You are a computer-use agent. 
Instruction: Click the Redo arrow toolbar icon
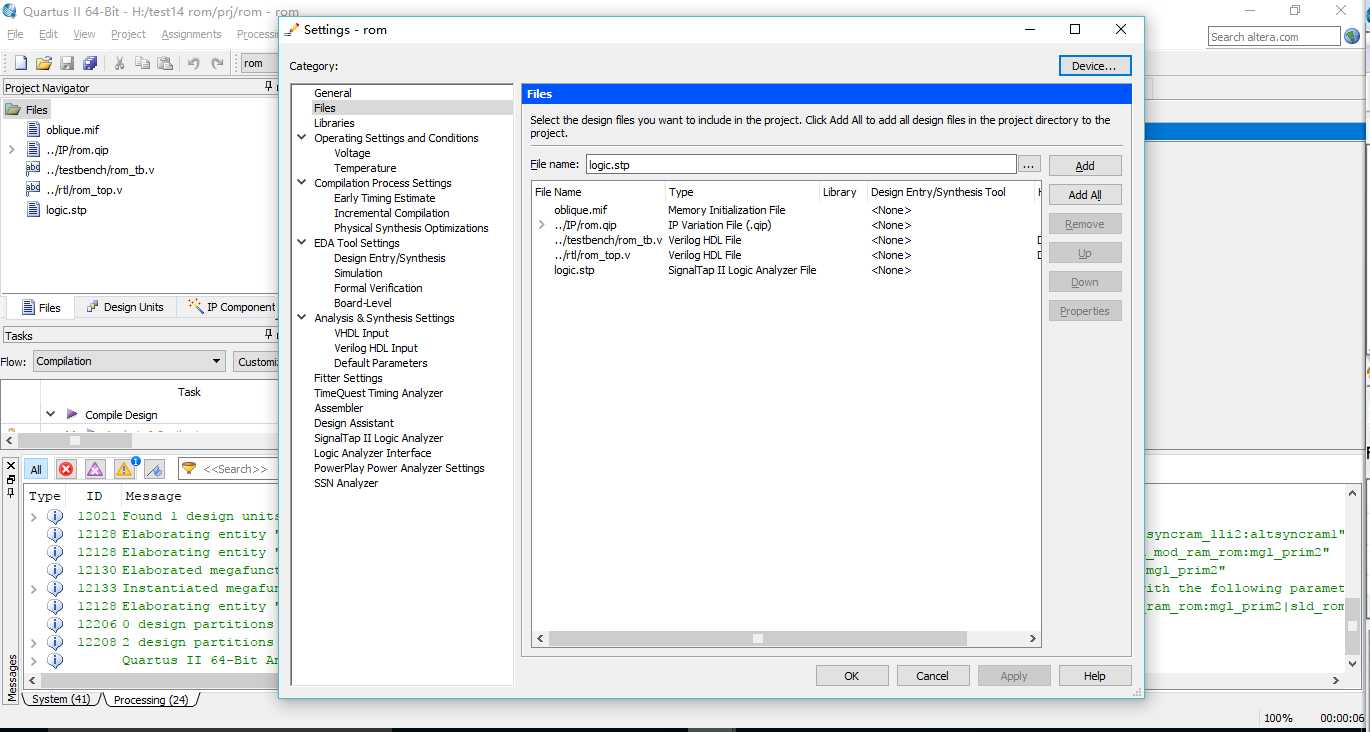(217, 63)
